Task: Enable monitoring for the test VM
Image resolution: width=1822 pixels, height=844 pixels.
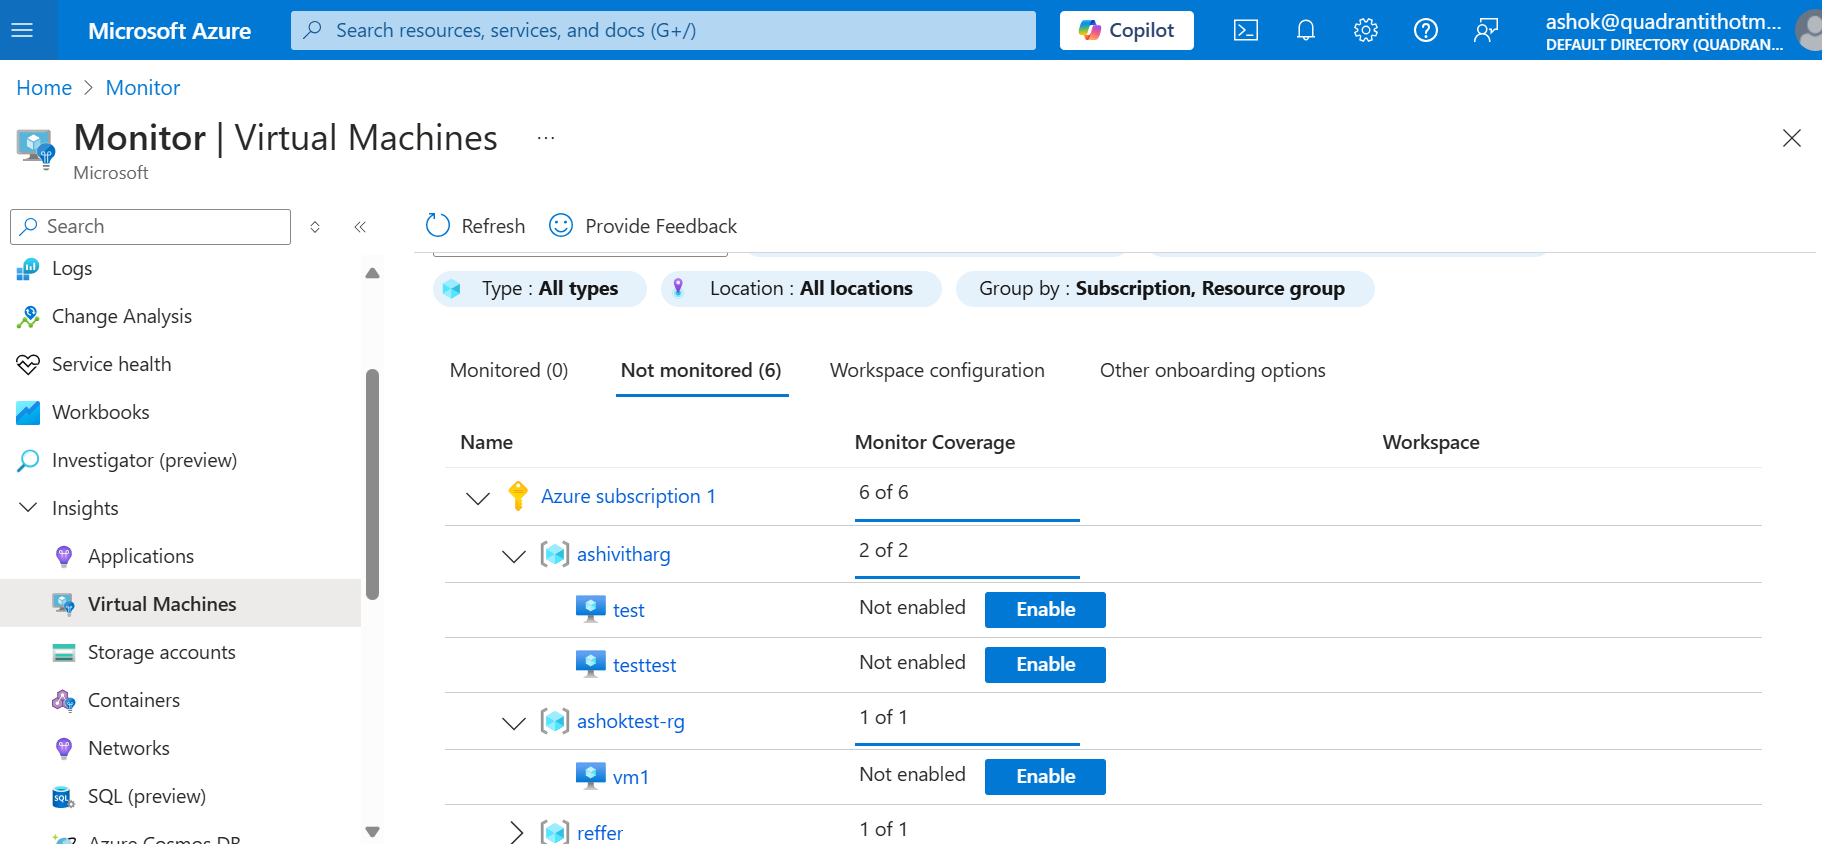Action: click(x=1045, y=609)
